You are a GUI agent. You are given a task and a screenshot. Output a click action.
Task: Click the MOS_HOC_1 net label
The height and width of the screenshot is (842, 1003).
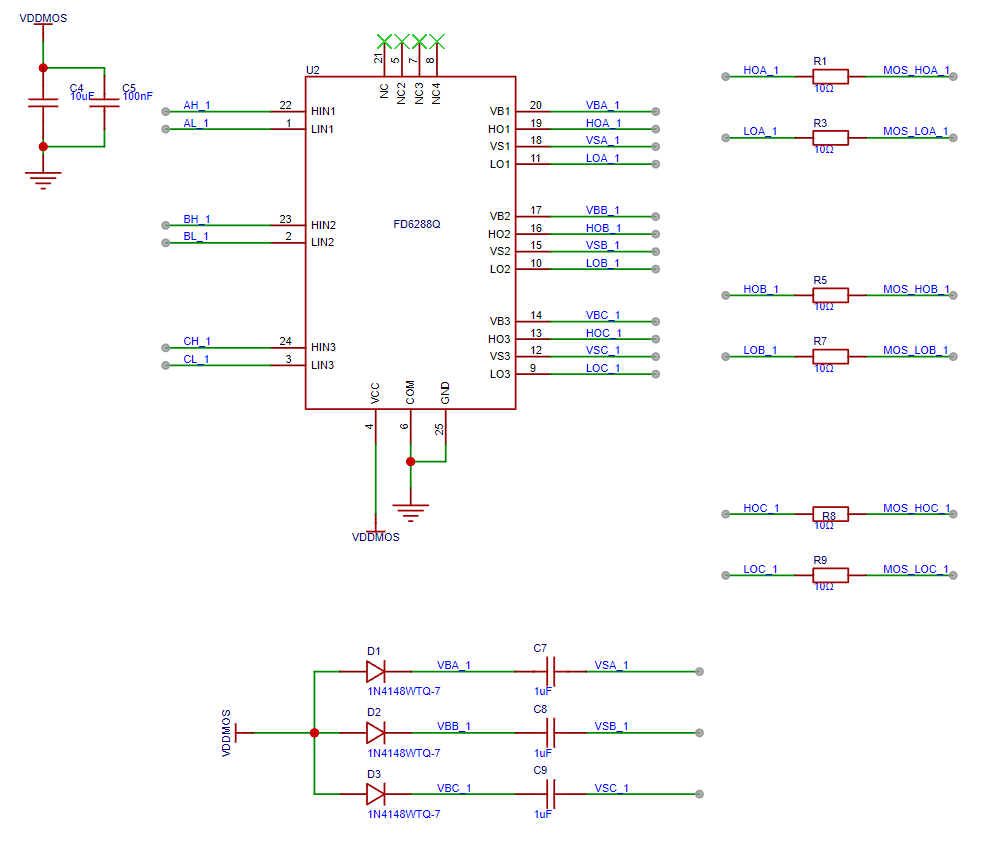click(x=917, y=508)
